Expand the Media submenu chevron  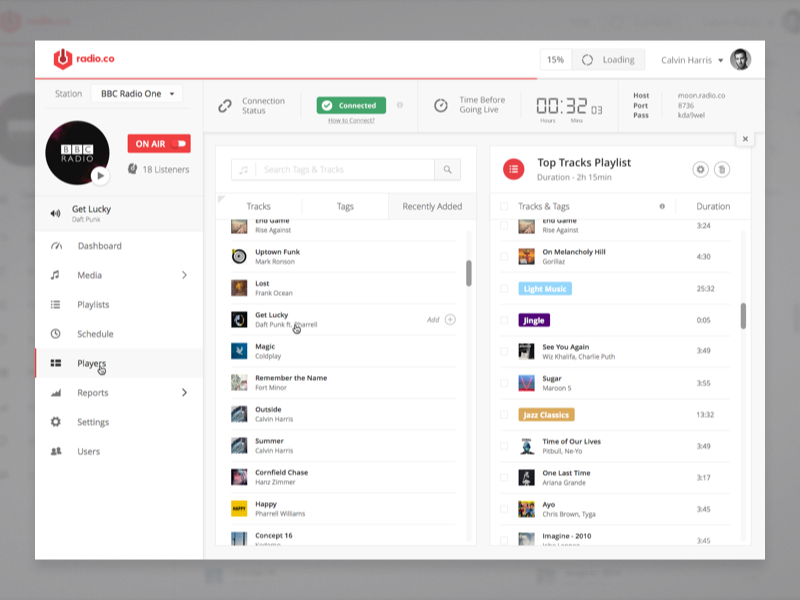point(184,275)
